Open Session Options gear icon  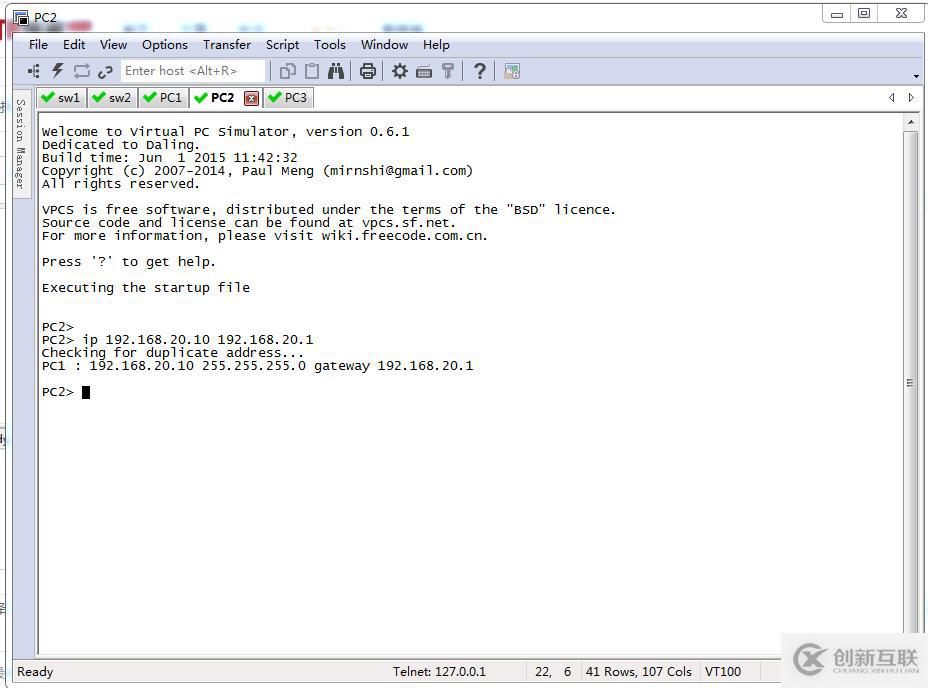399,72
